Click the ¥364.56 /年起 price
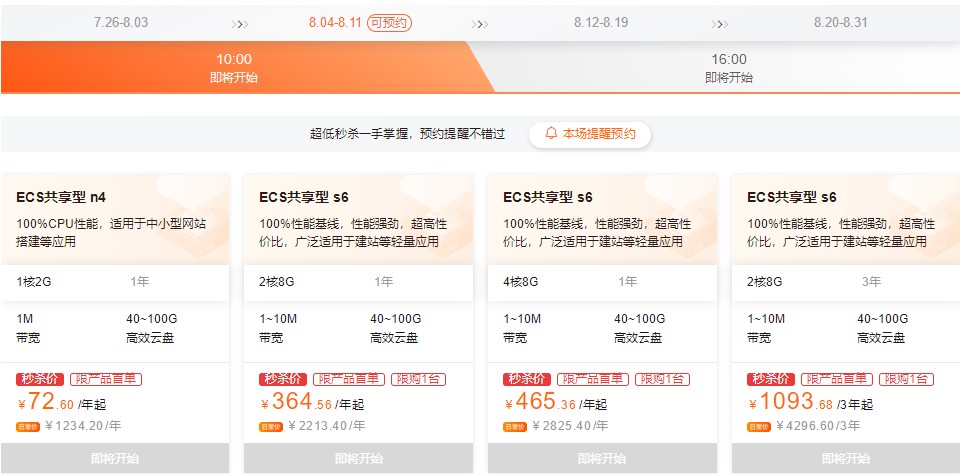The image size is (960, 475). (x=312, y=402)
